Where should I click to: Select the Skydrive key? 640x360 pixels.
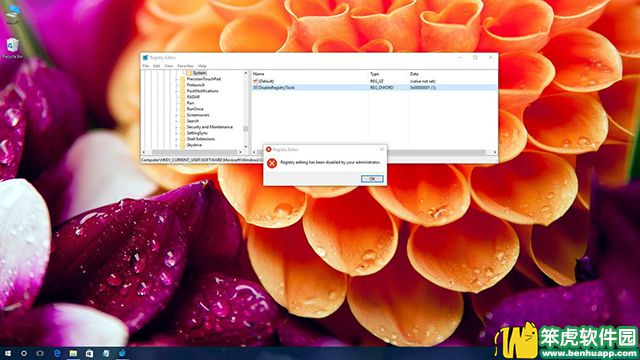point(194,145)
